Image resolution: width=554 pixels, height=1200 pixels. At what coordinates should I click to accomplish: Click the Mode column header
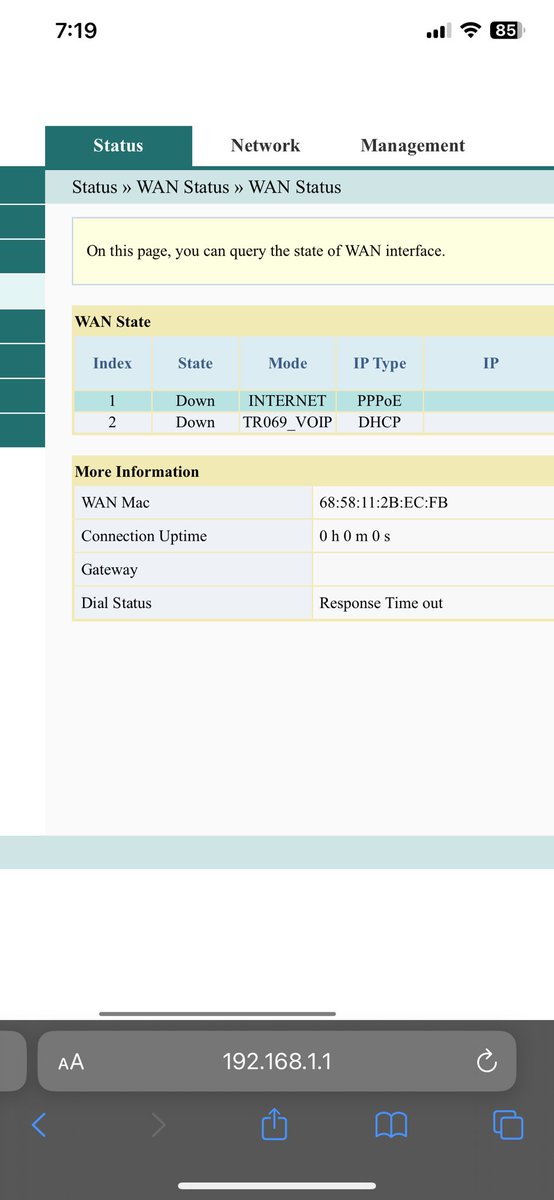tap(288, 363)
